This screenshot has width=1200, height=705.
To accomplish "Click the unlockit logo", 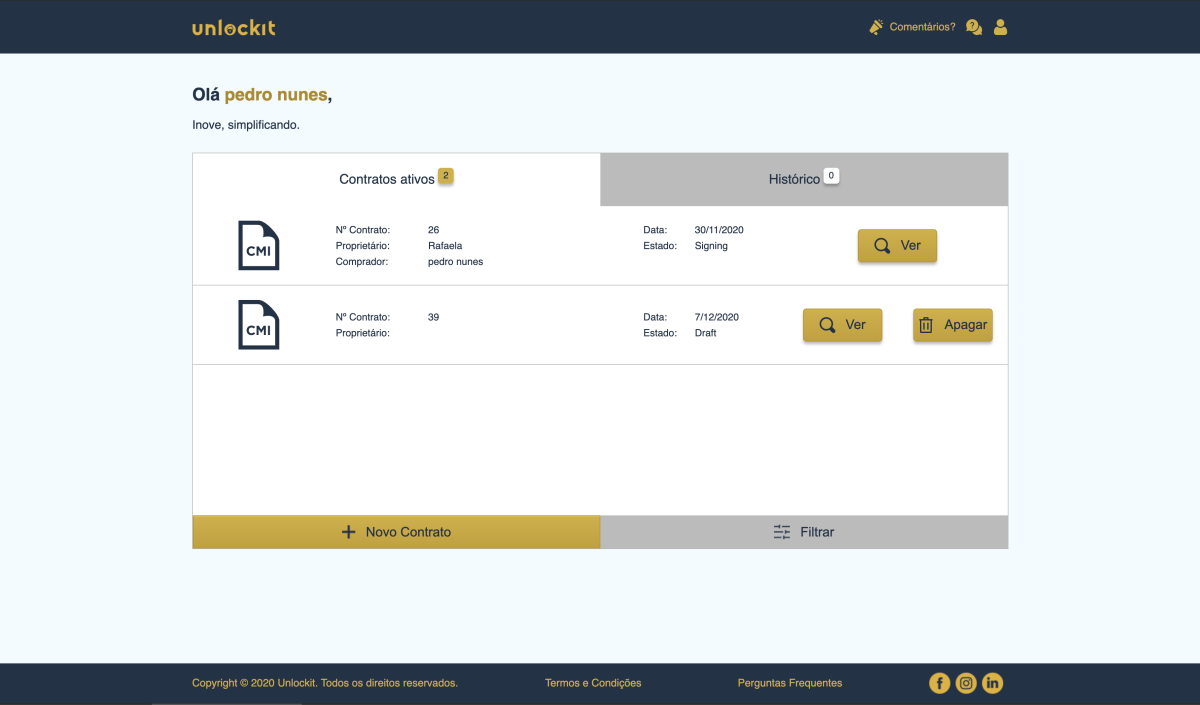I will point(233,27).
